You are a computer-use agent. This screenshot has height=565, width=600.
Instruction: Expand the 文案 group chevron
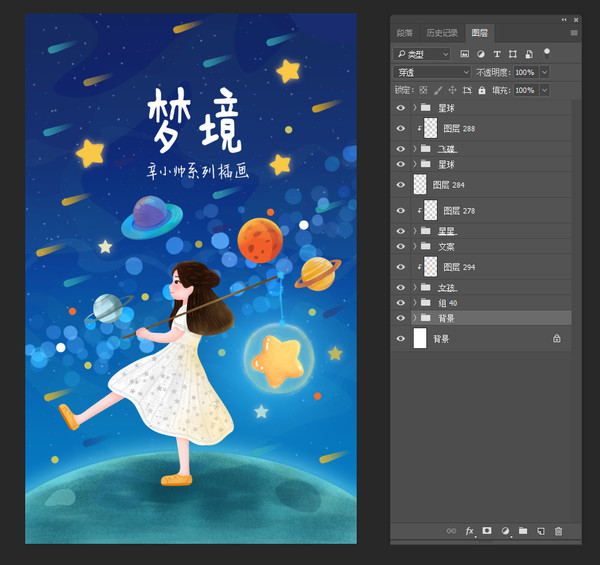[415, 246]
